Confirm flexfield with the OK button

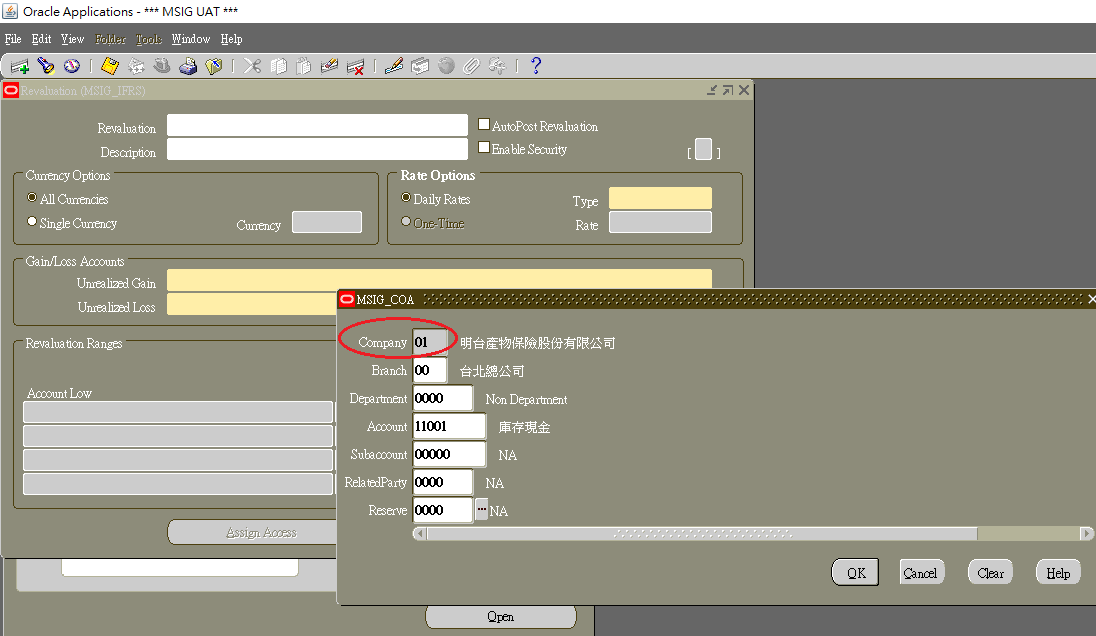[x=856, y=573]
